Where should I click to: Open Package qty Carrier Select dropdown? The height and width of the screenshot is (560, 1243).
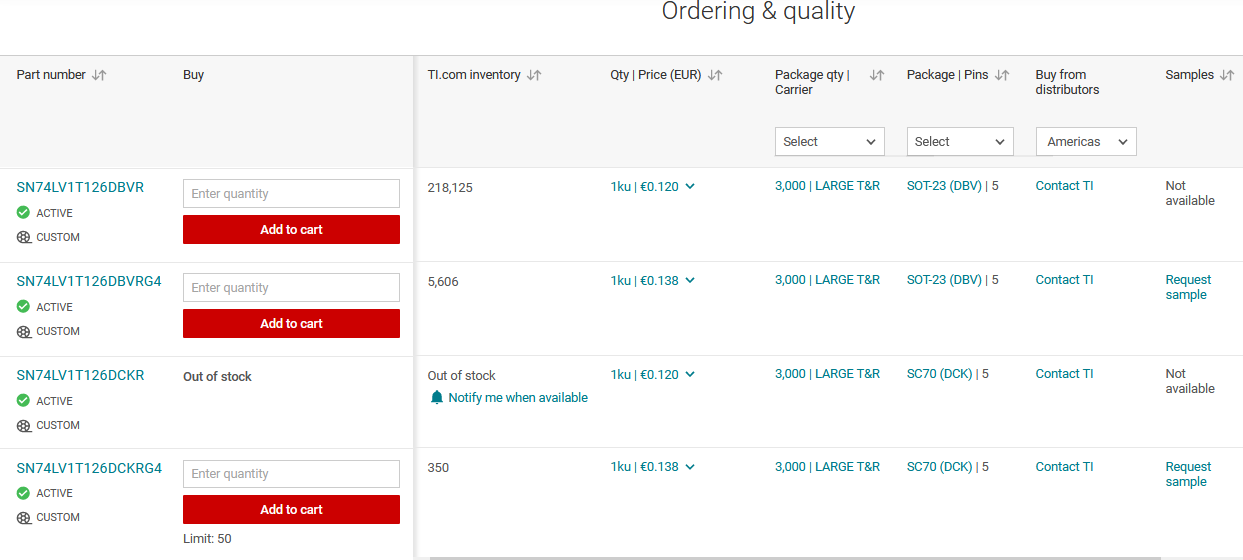830,142
